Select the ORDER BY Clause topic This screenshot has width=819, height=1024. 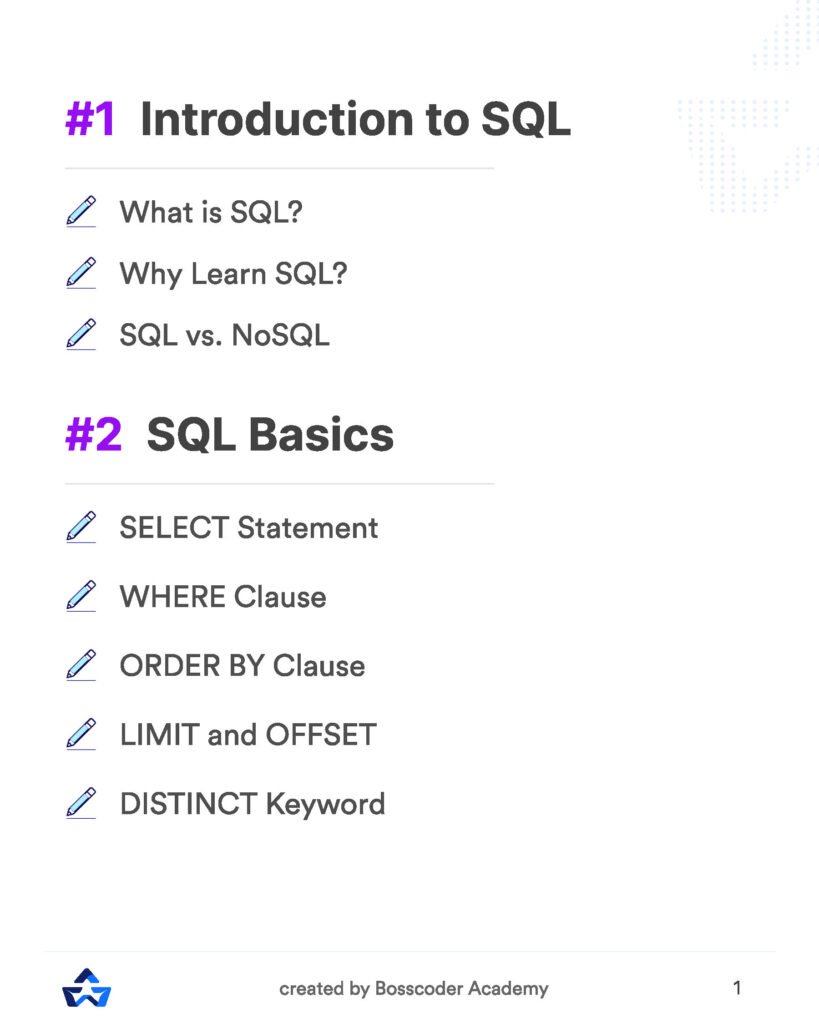242,666
